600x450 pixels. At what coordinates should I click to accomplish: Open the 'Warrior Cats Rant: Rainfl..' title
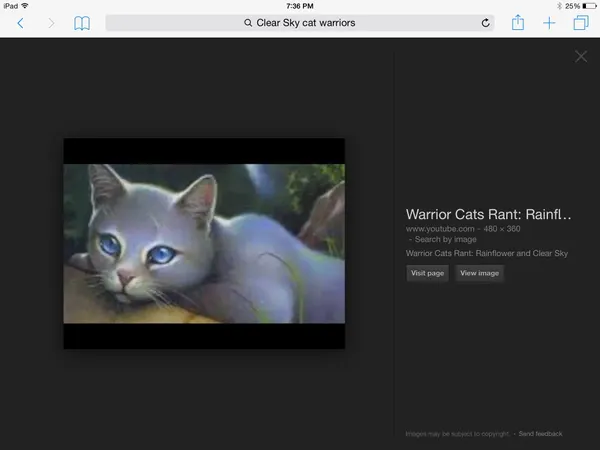[x=488, y=214]
